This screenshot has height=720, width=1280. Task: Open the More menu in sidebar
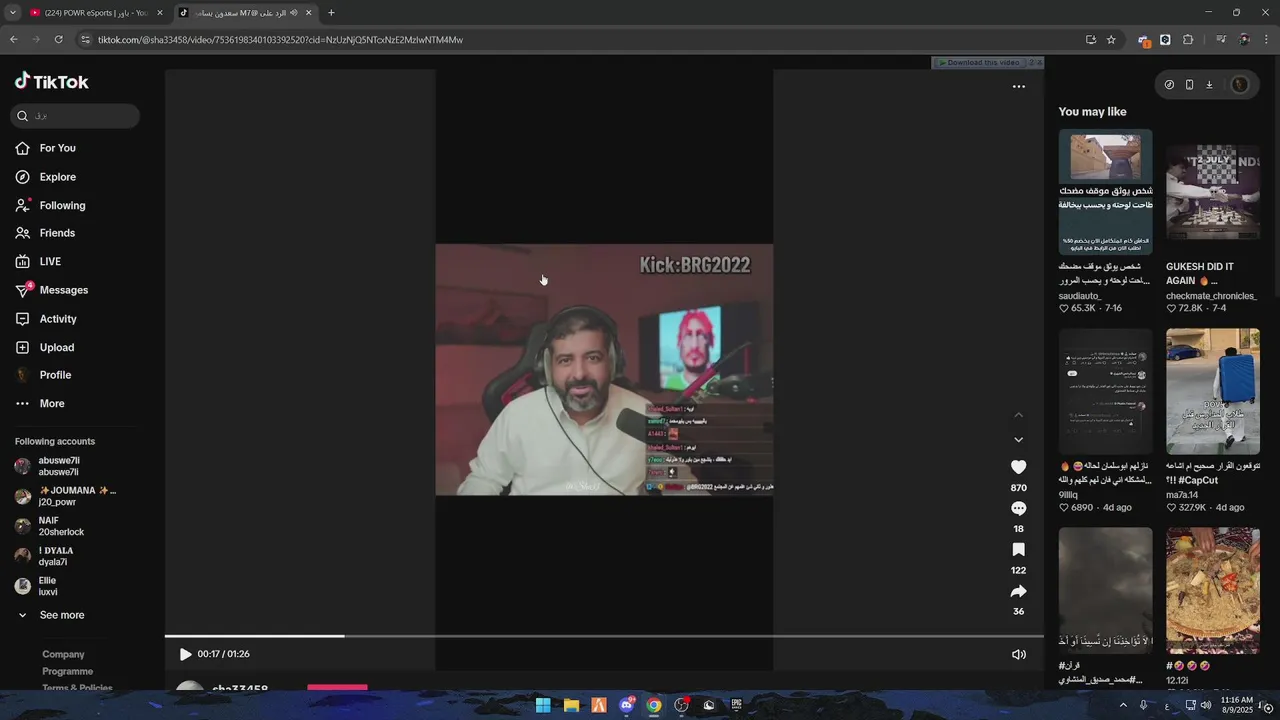tap(52, 404)
